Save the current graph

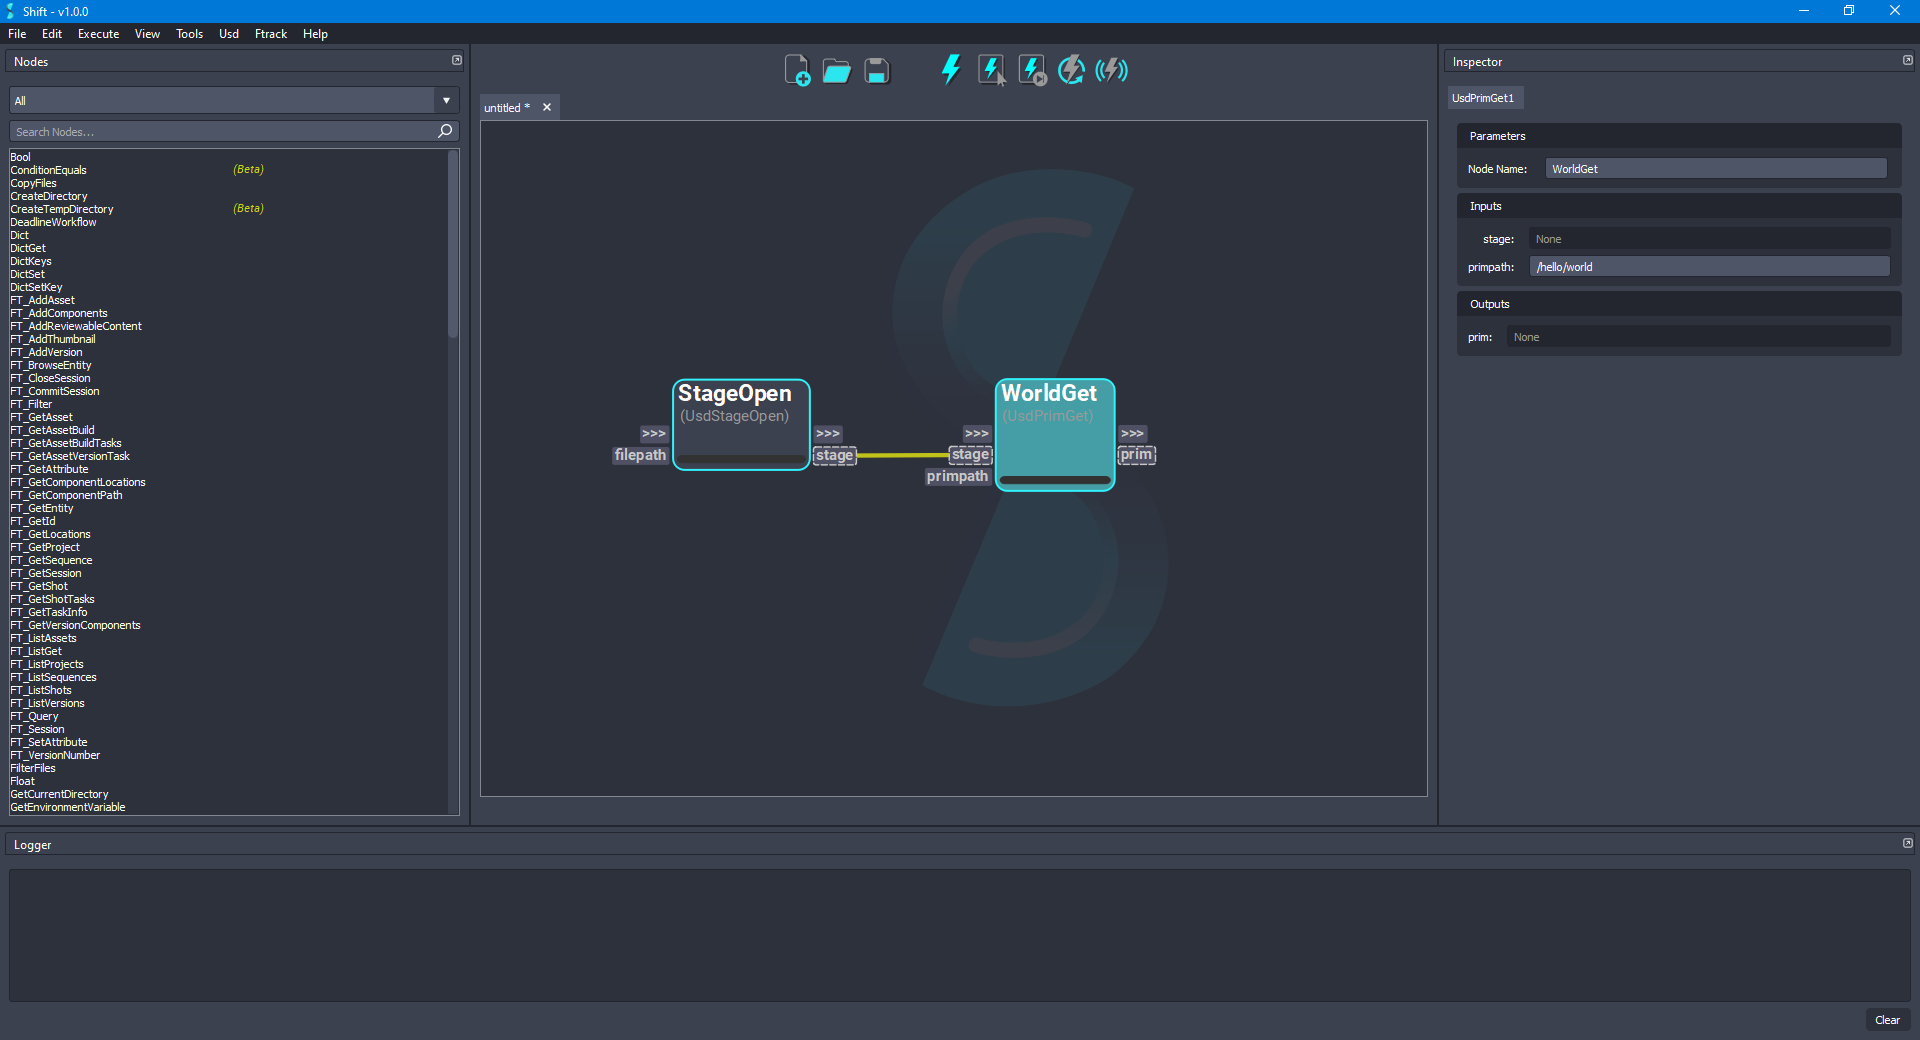click(876, 70)
